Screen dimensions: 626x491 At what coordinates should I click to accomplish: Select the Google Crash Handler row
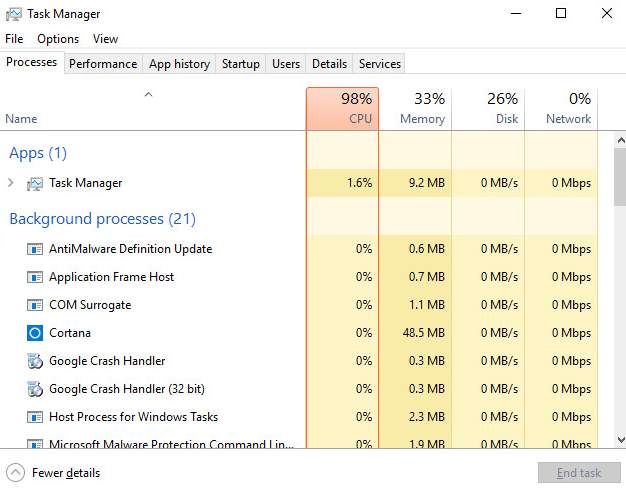(299, 361)
